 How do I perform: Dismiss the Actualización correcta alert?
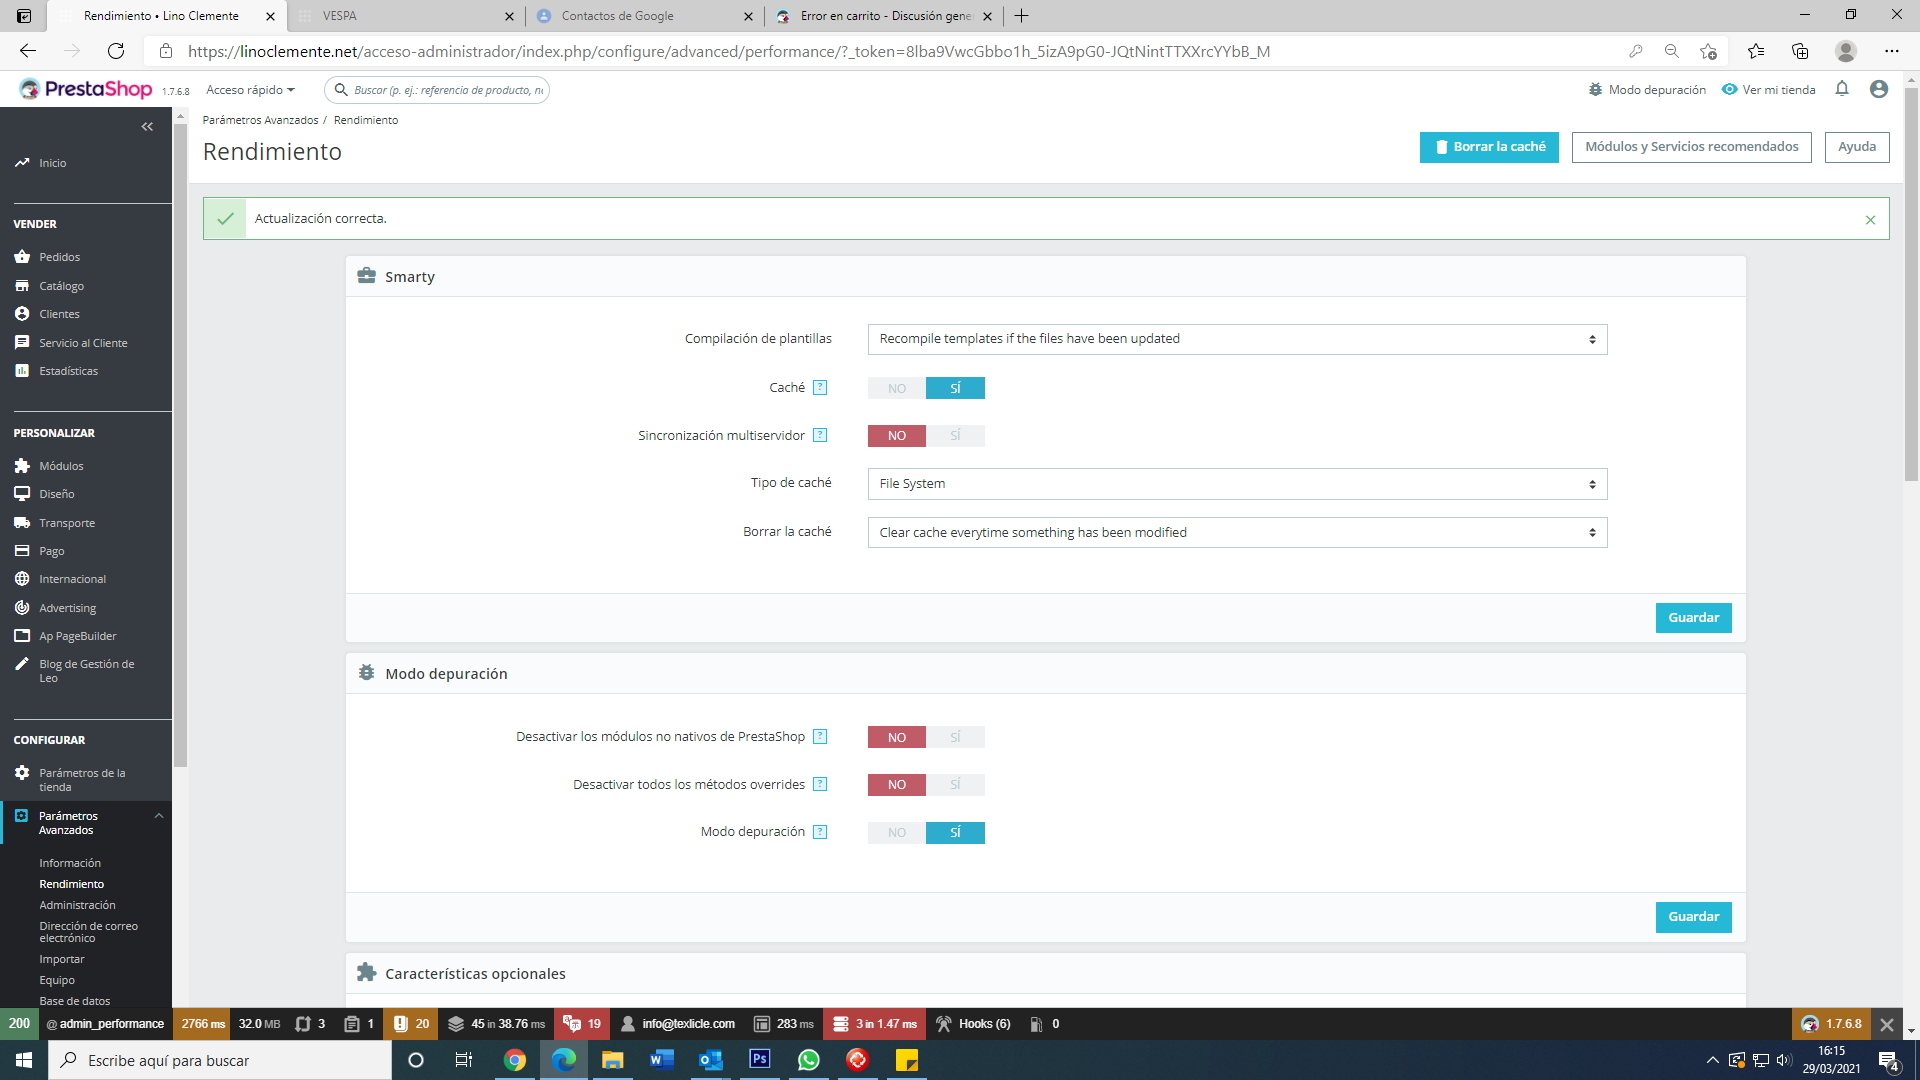click(1870, 220)
